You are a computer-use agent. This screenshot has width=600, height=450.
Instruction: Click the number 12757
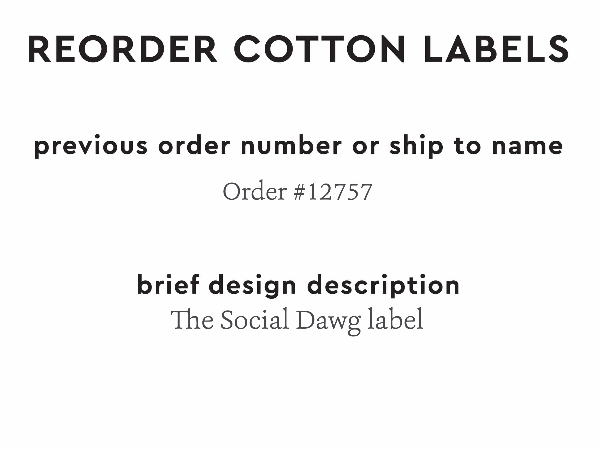(339, 191)
